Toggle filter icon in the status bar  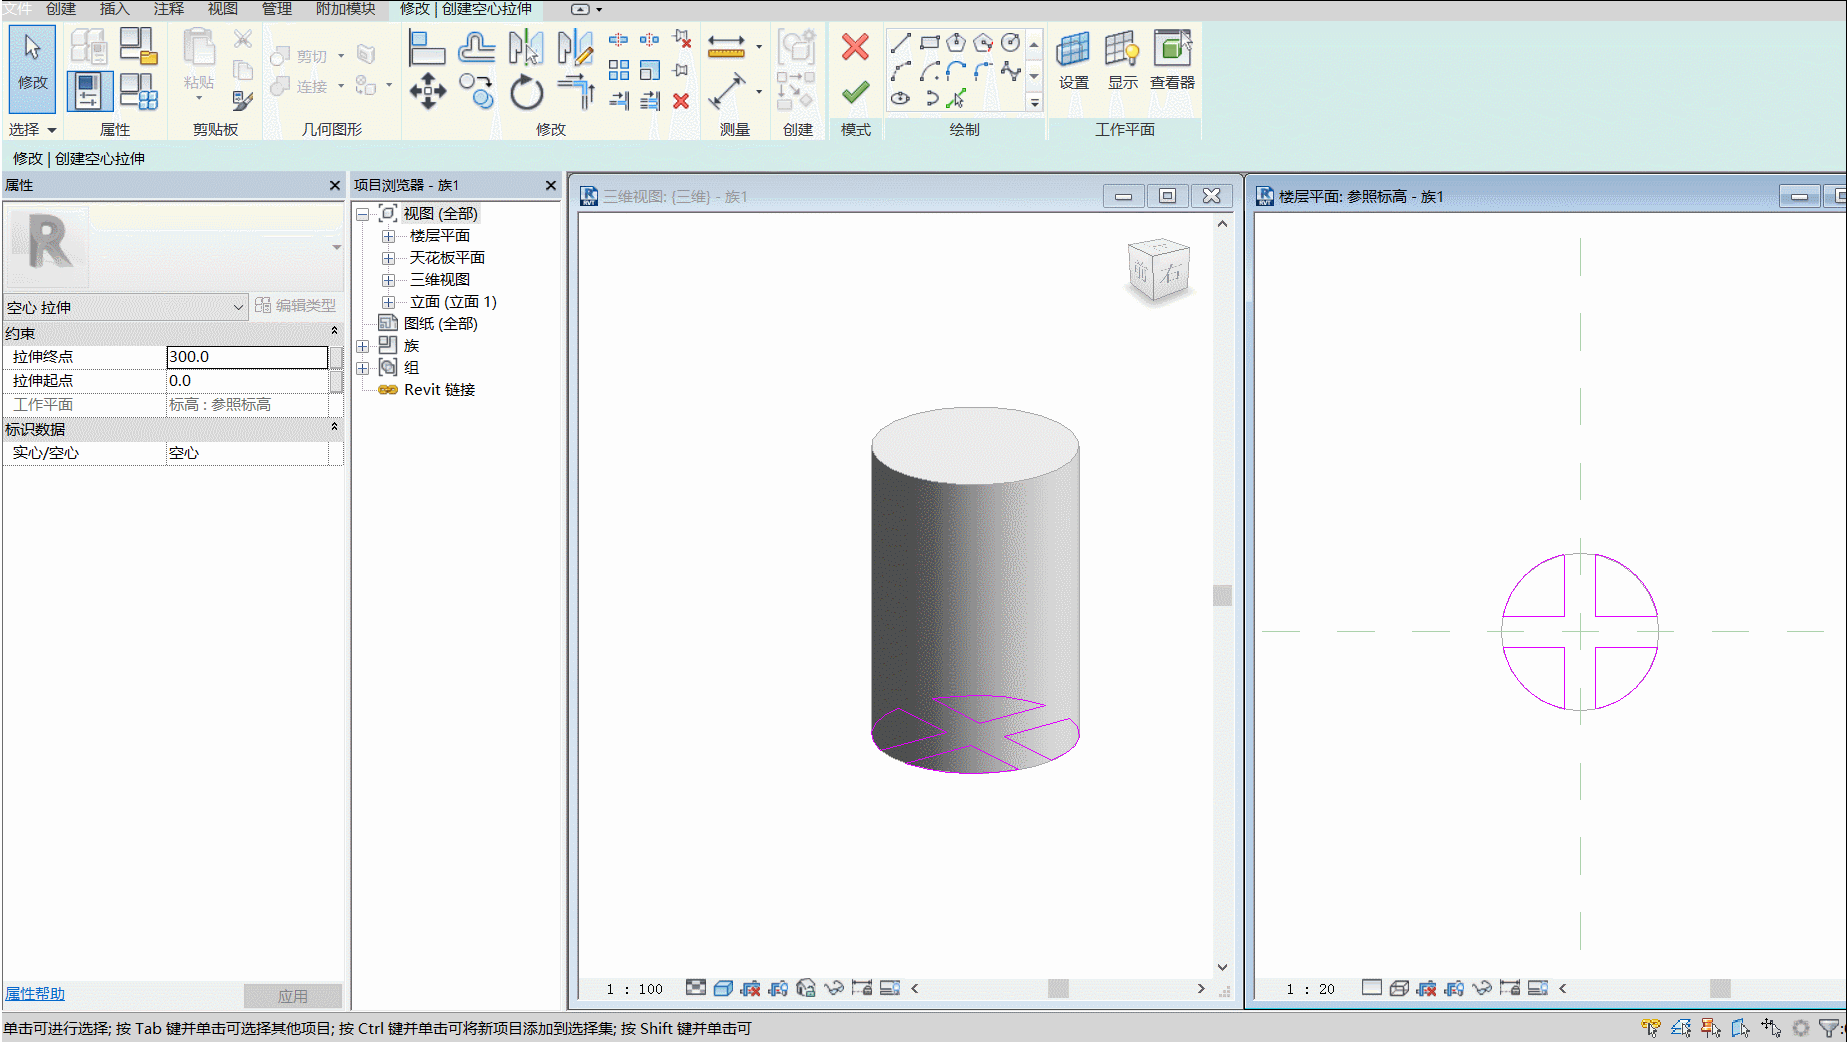1828,1028
